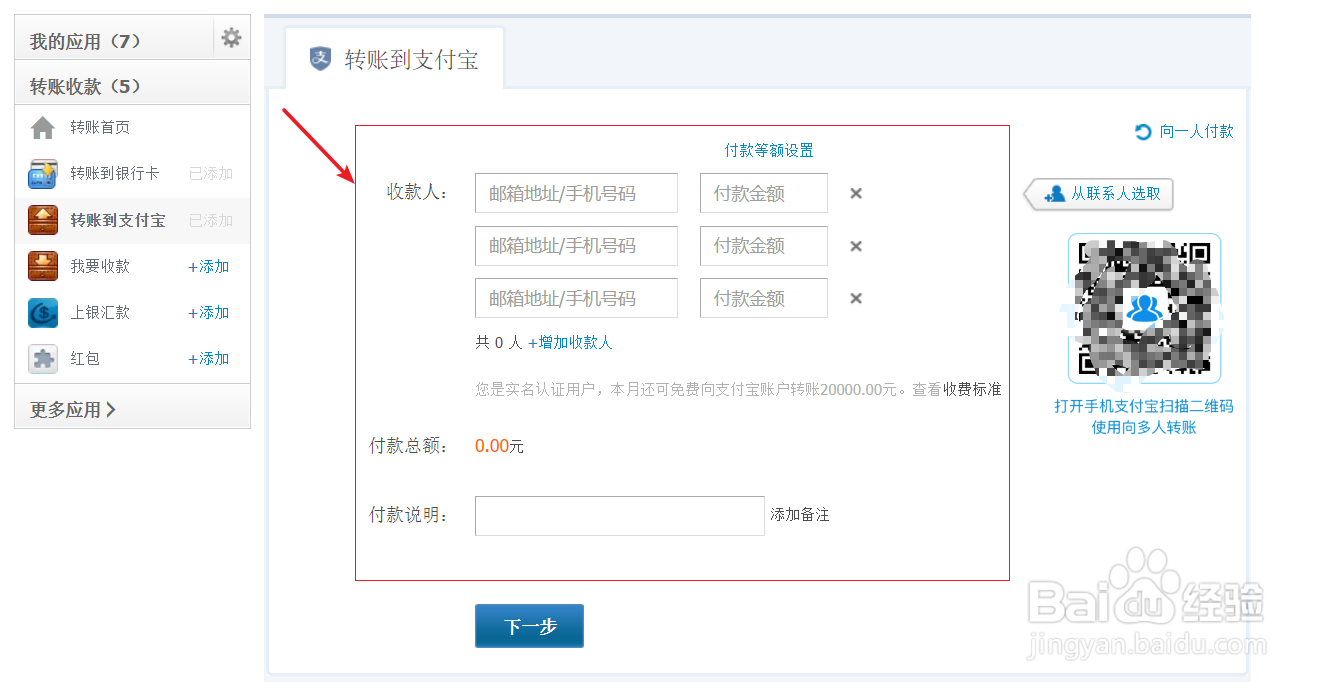The height and width of the screenshot is (690, 1339).
Task: Focus first 邮箱地址/手机号码 field
Action: (x=576, y=193)
